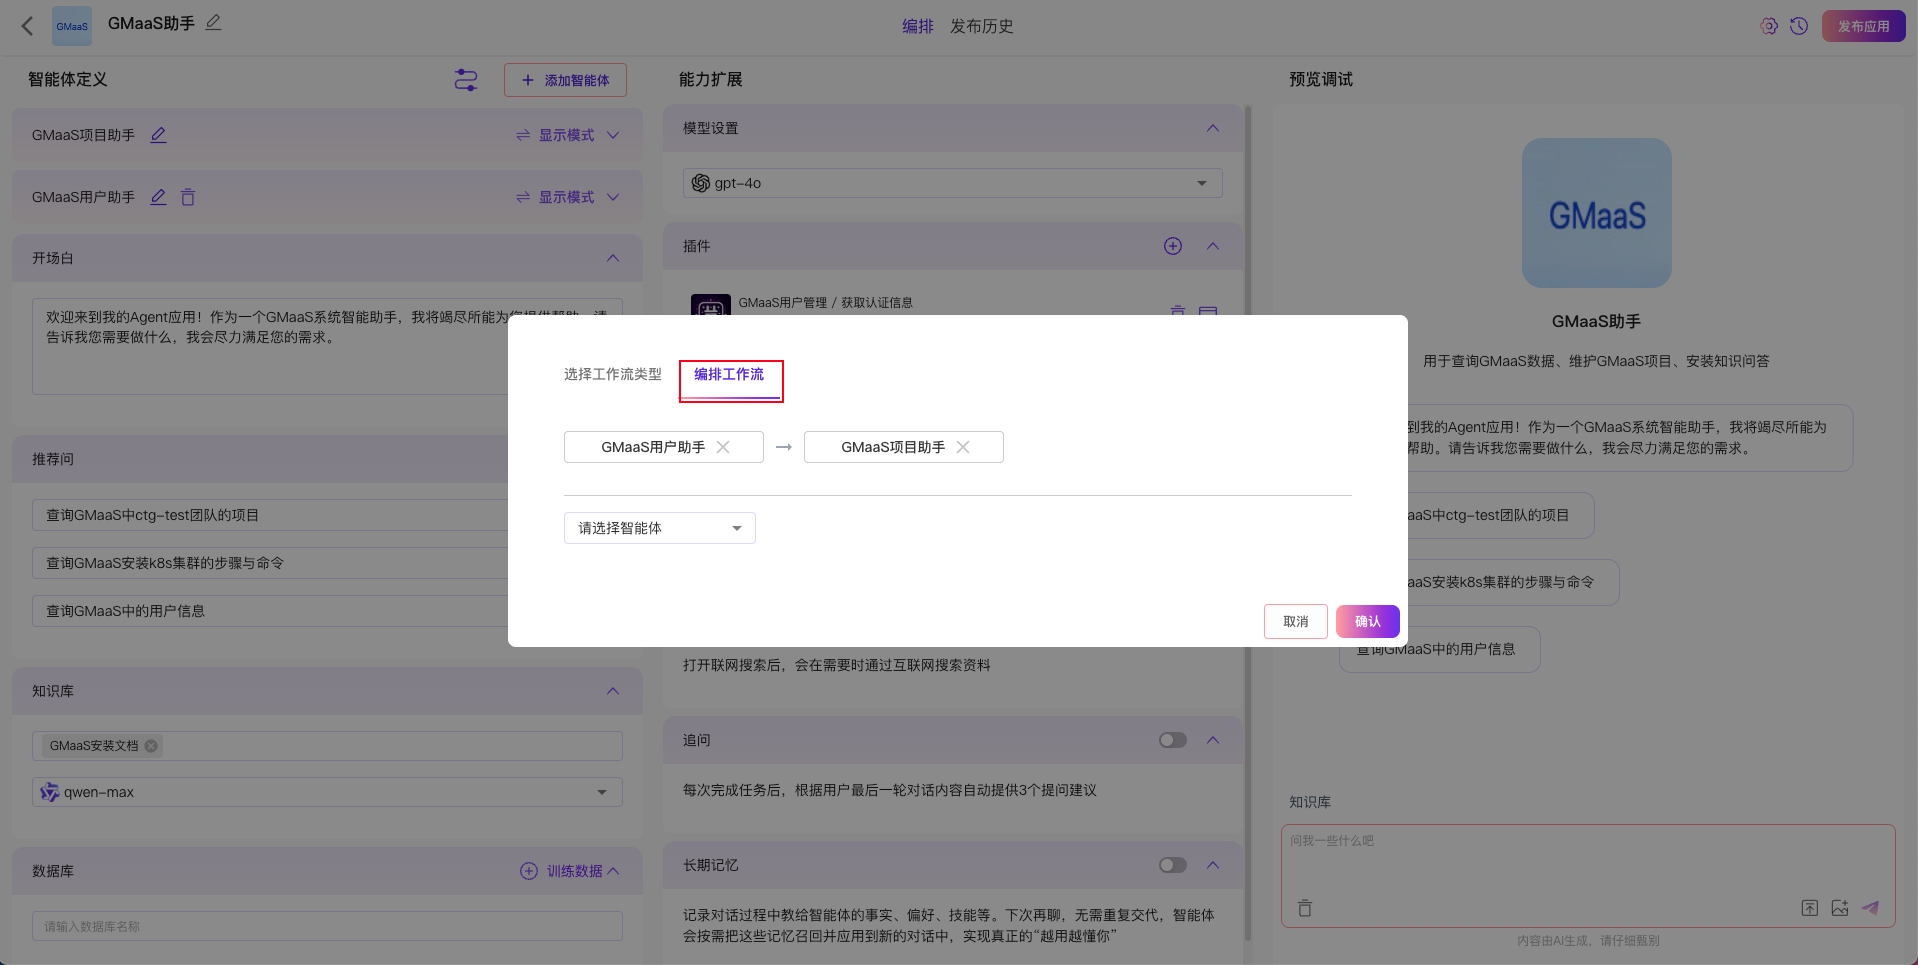This screenshot has width=1918, height=965.
Task: Click the GMaaS用户管理 / 获取认证信息 plugin text
Action: (x=825, y=303)
